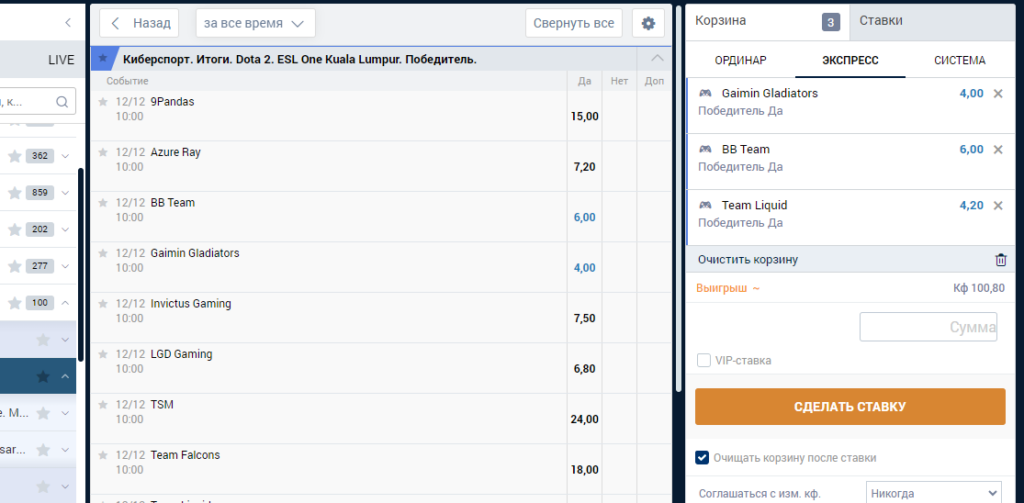
Task: Collapse the ESL One Kuala Lumpur section
Action: tap(657, 59)
